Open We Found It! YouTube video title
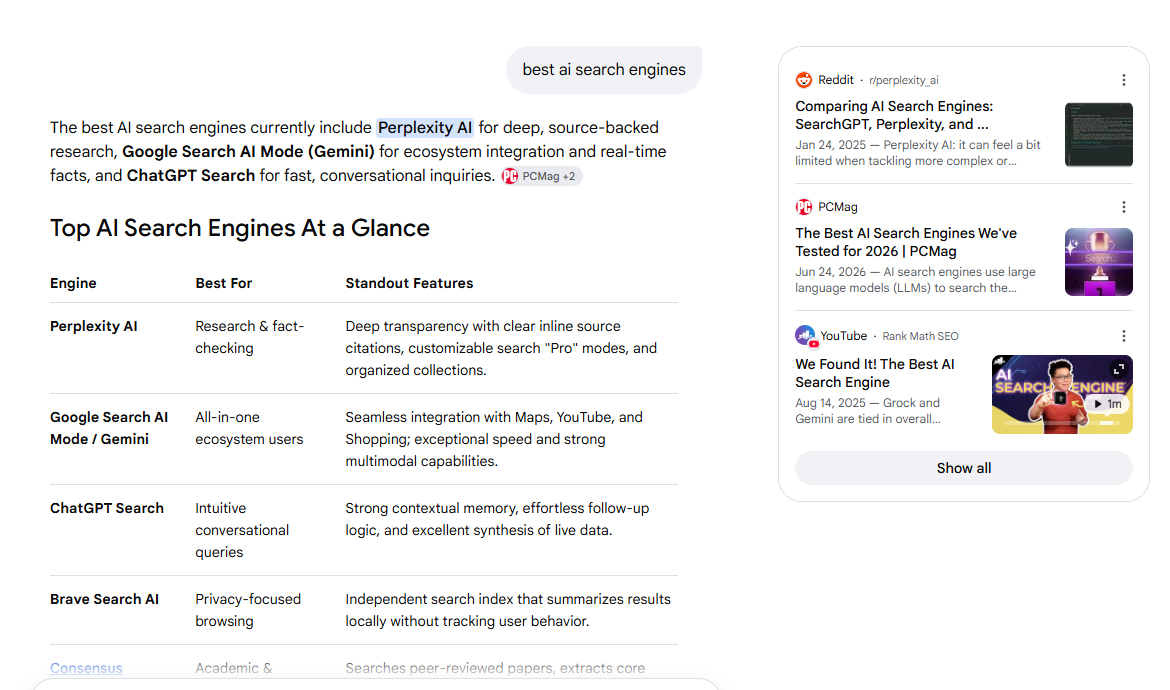The width and height of the screenshot is (1170, 690). pos(875,373)
